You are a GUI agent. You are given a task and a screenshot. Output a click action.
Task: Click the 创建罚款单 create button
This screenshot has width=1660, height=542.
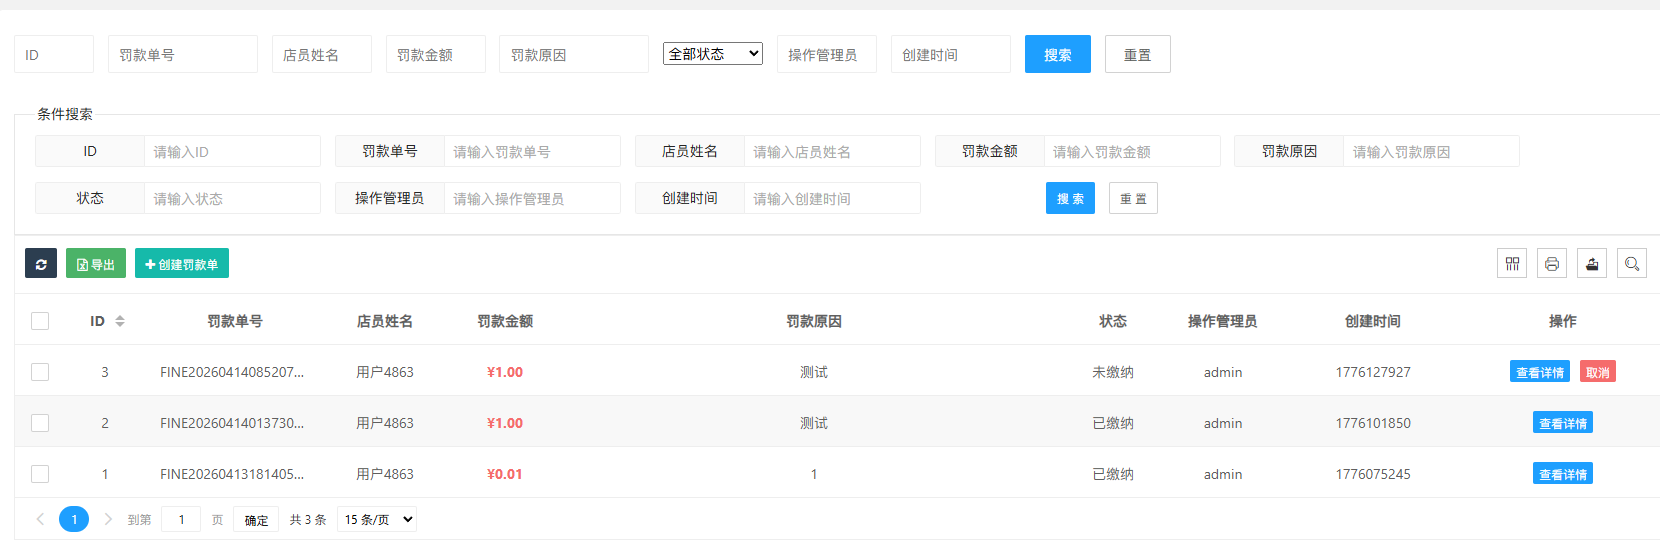(x=182, y=264)
